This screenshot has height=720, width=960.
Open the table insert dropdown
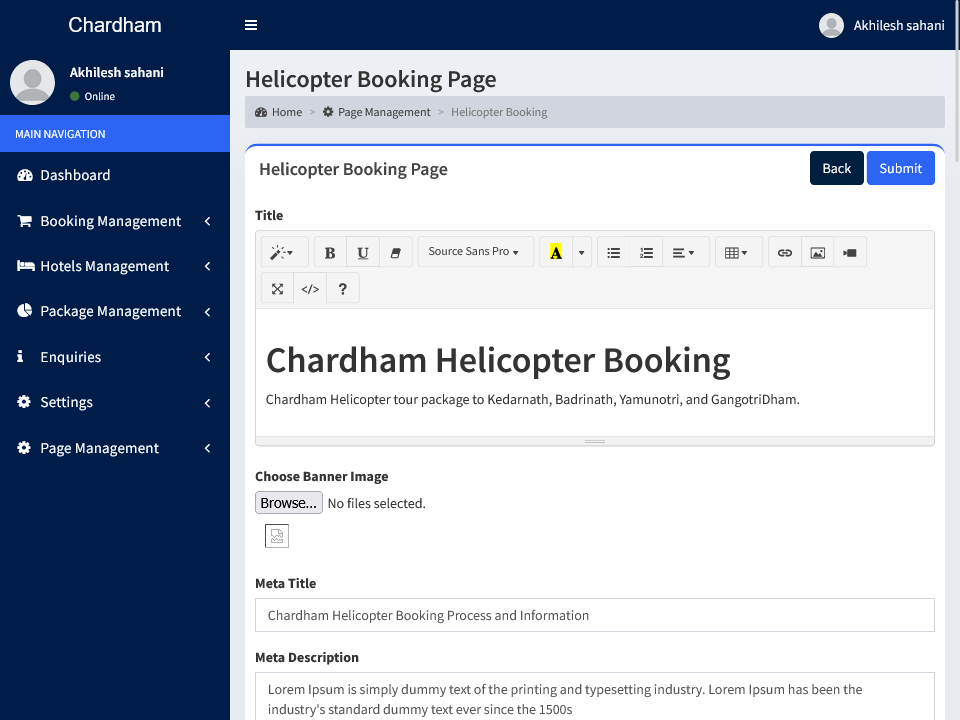point(737,253)
